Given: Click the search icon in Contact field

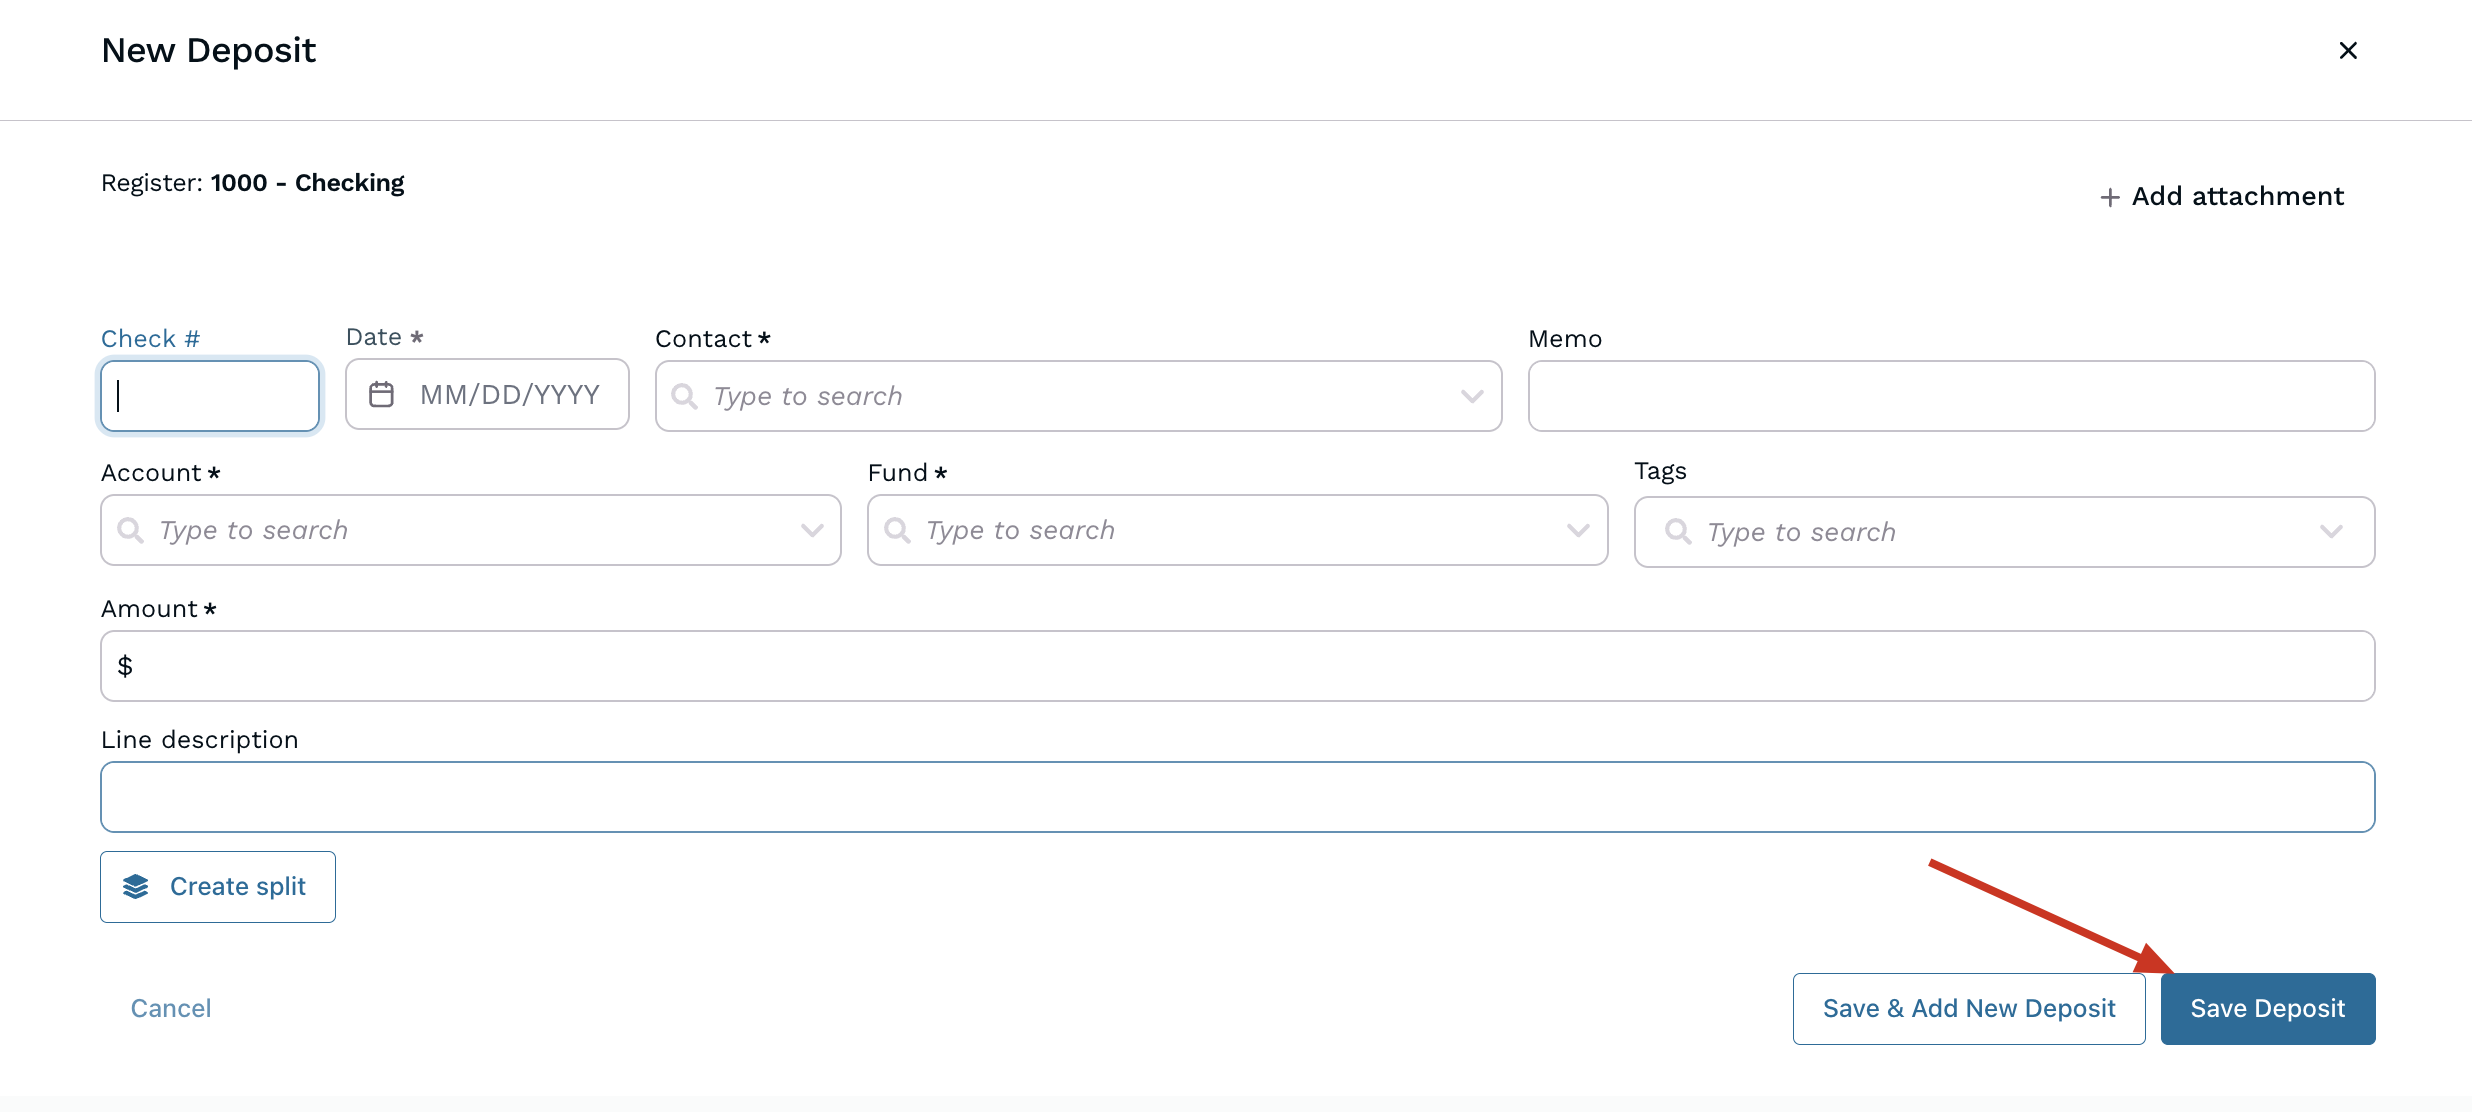Looking at the screenshot, I should coord(685,396).
